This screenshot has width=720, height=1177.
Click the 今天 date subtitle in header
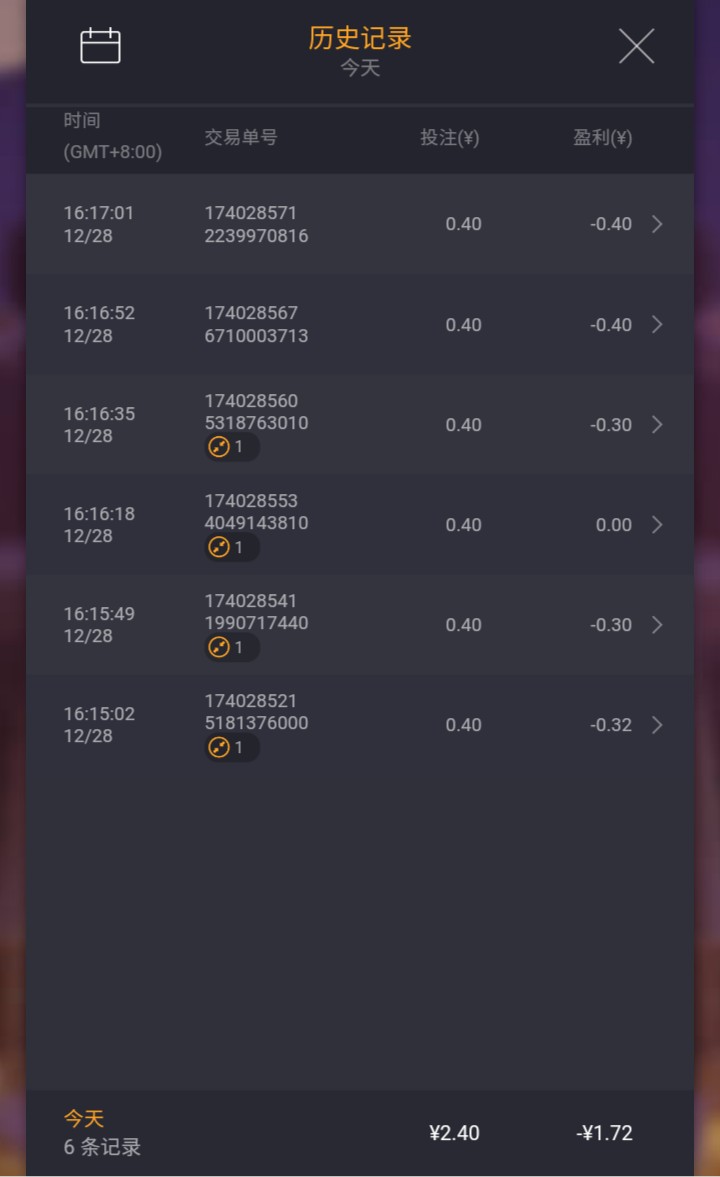360,68
